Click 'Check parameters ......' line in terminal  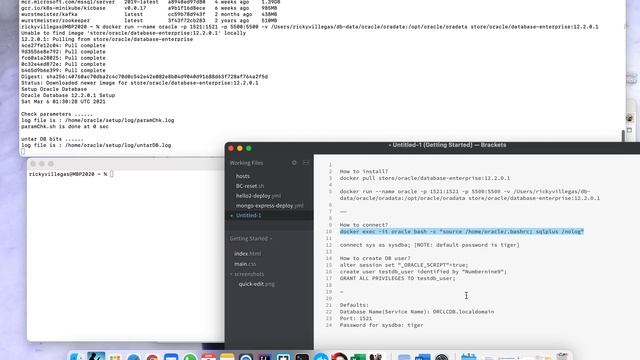pyautogui.click(x=57, y=114)
